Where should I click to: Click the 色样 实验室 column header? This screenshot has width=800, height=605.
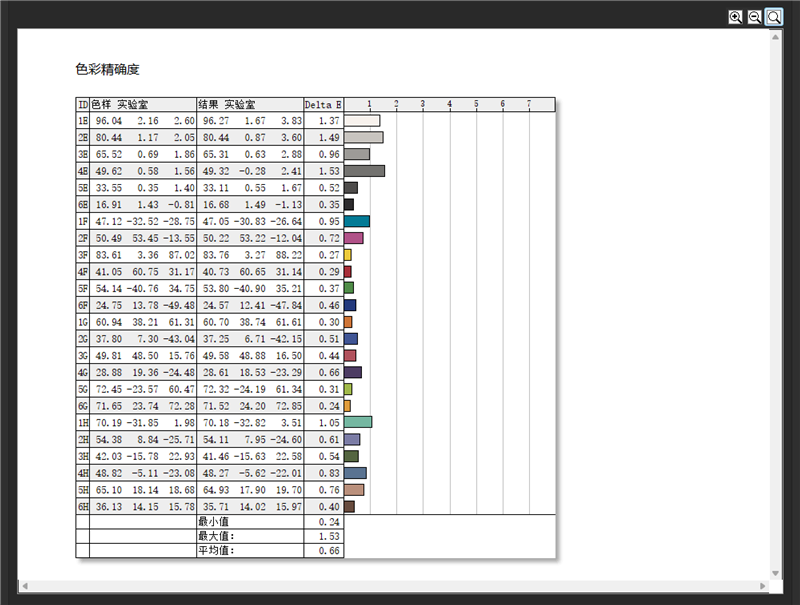click(143, 105)
